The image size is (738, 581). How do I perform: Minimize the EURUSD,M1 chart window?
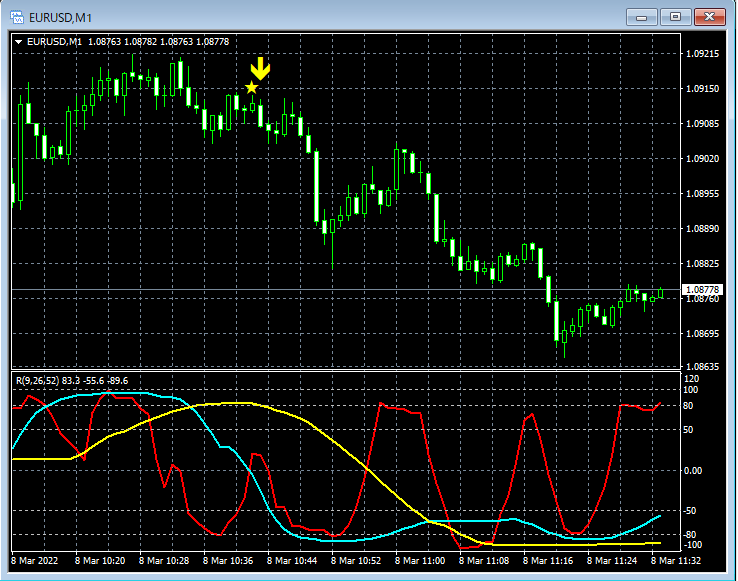pos(641,17)
